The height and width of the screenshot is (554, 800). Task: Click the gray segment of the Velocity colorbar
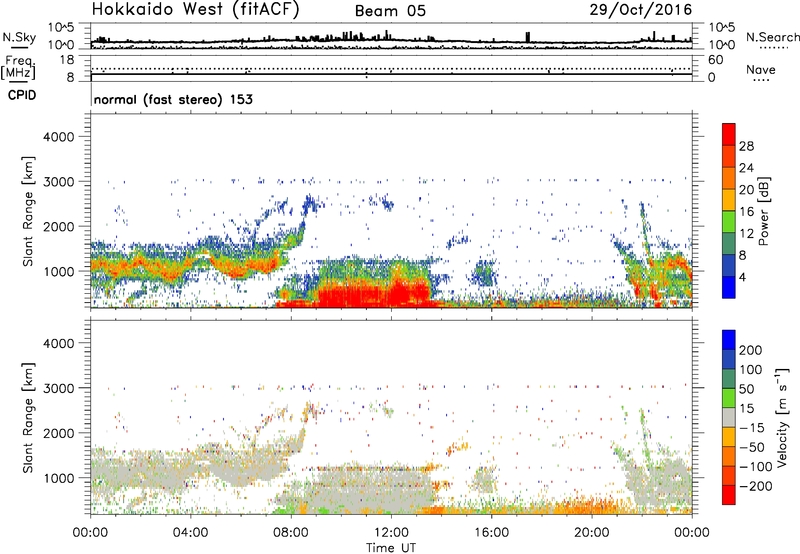tap(729, 417)
